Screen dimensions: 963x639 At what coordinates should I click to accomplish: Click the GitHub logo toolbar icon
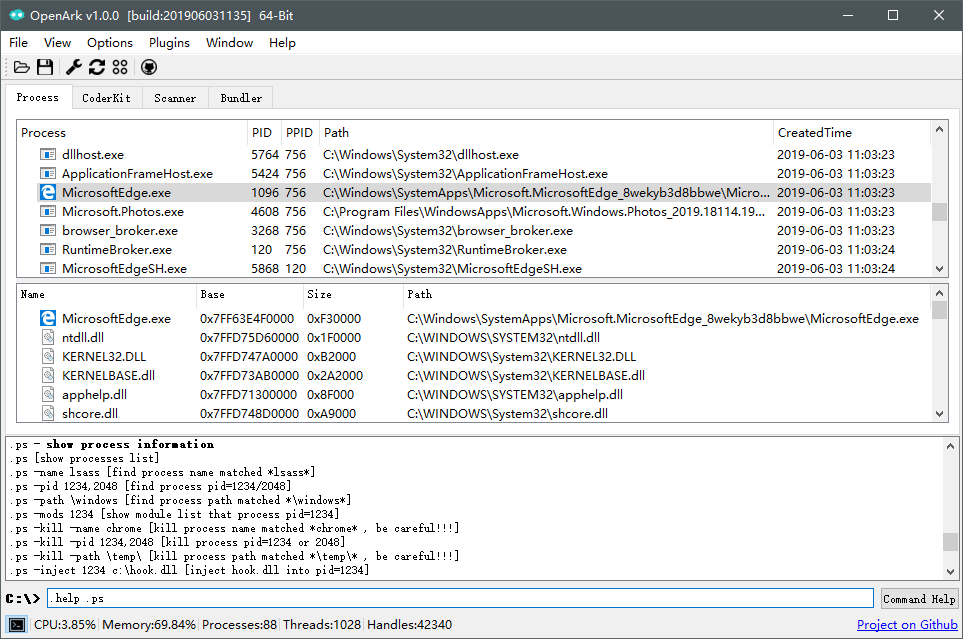pos(149,67)
